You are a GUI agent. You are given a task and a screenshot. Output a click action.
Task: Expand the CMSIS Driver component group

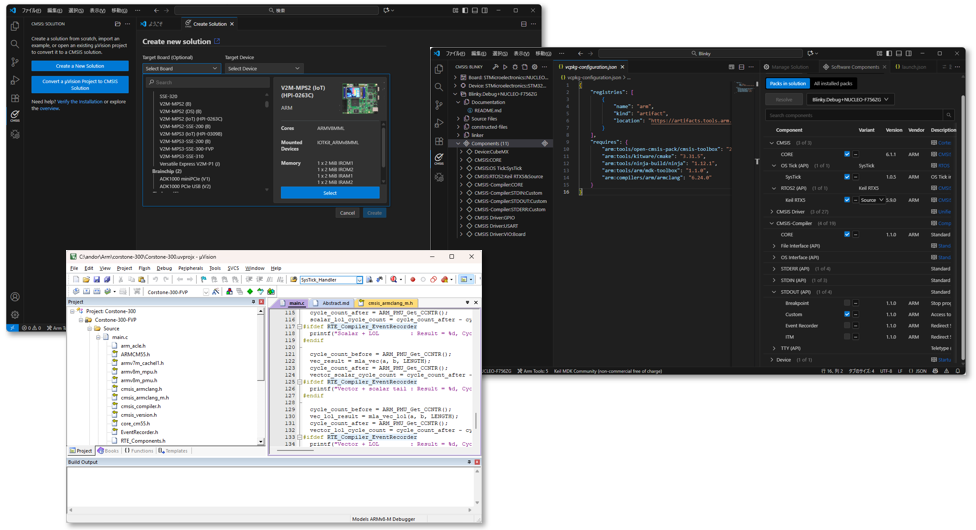tap(773, 212)
